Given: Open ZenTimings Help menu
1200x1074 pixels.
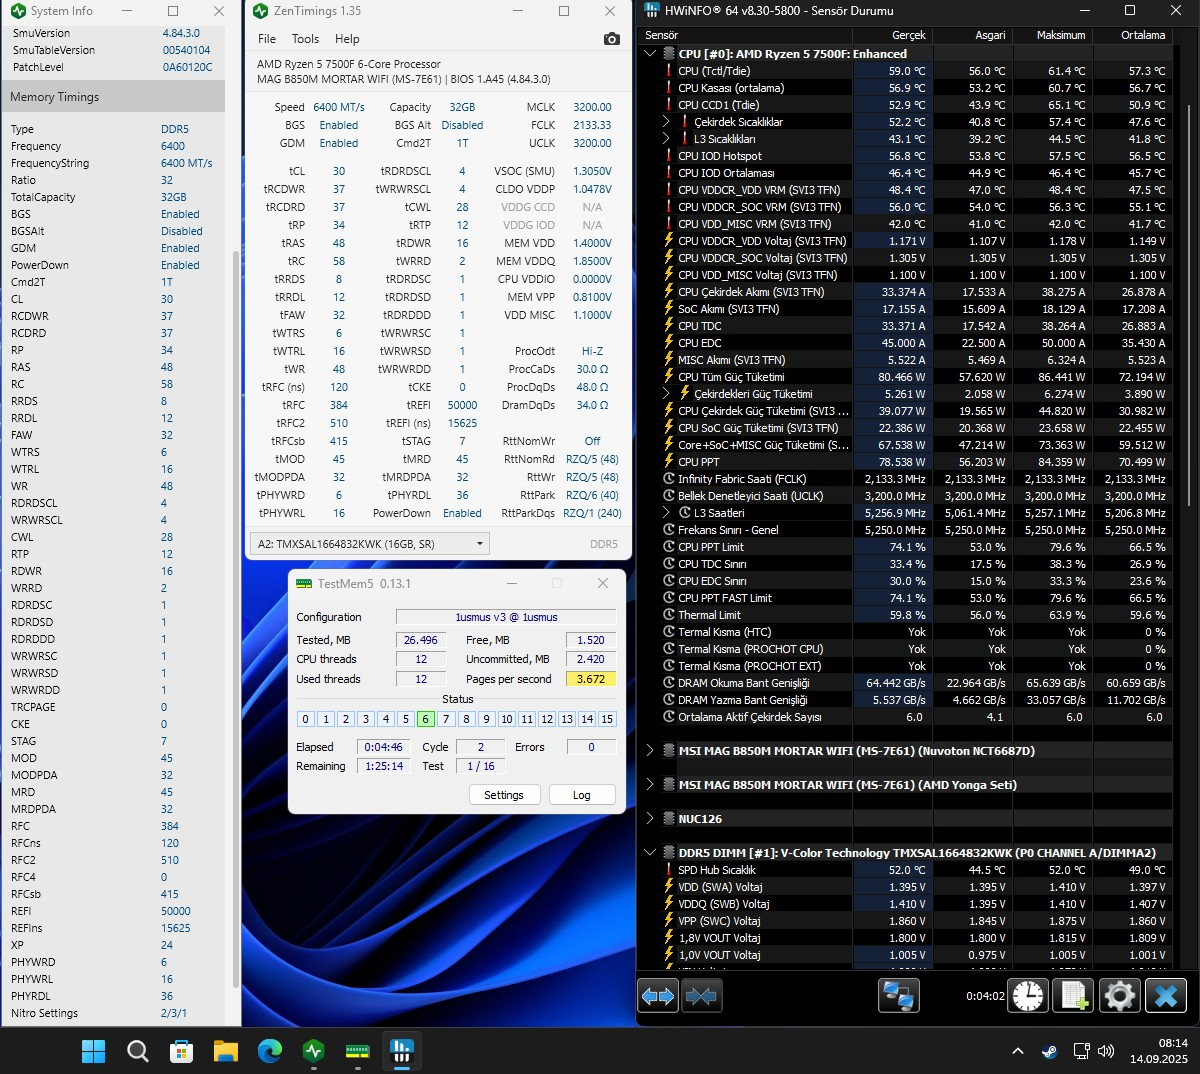Looking at the screenshot, I should [x=347, y=39].
